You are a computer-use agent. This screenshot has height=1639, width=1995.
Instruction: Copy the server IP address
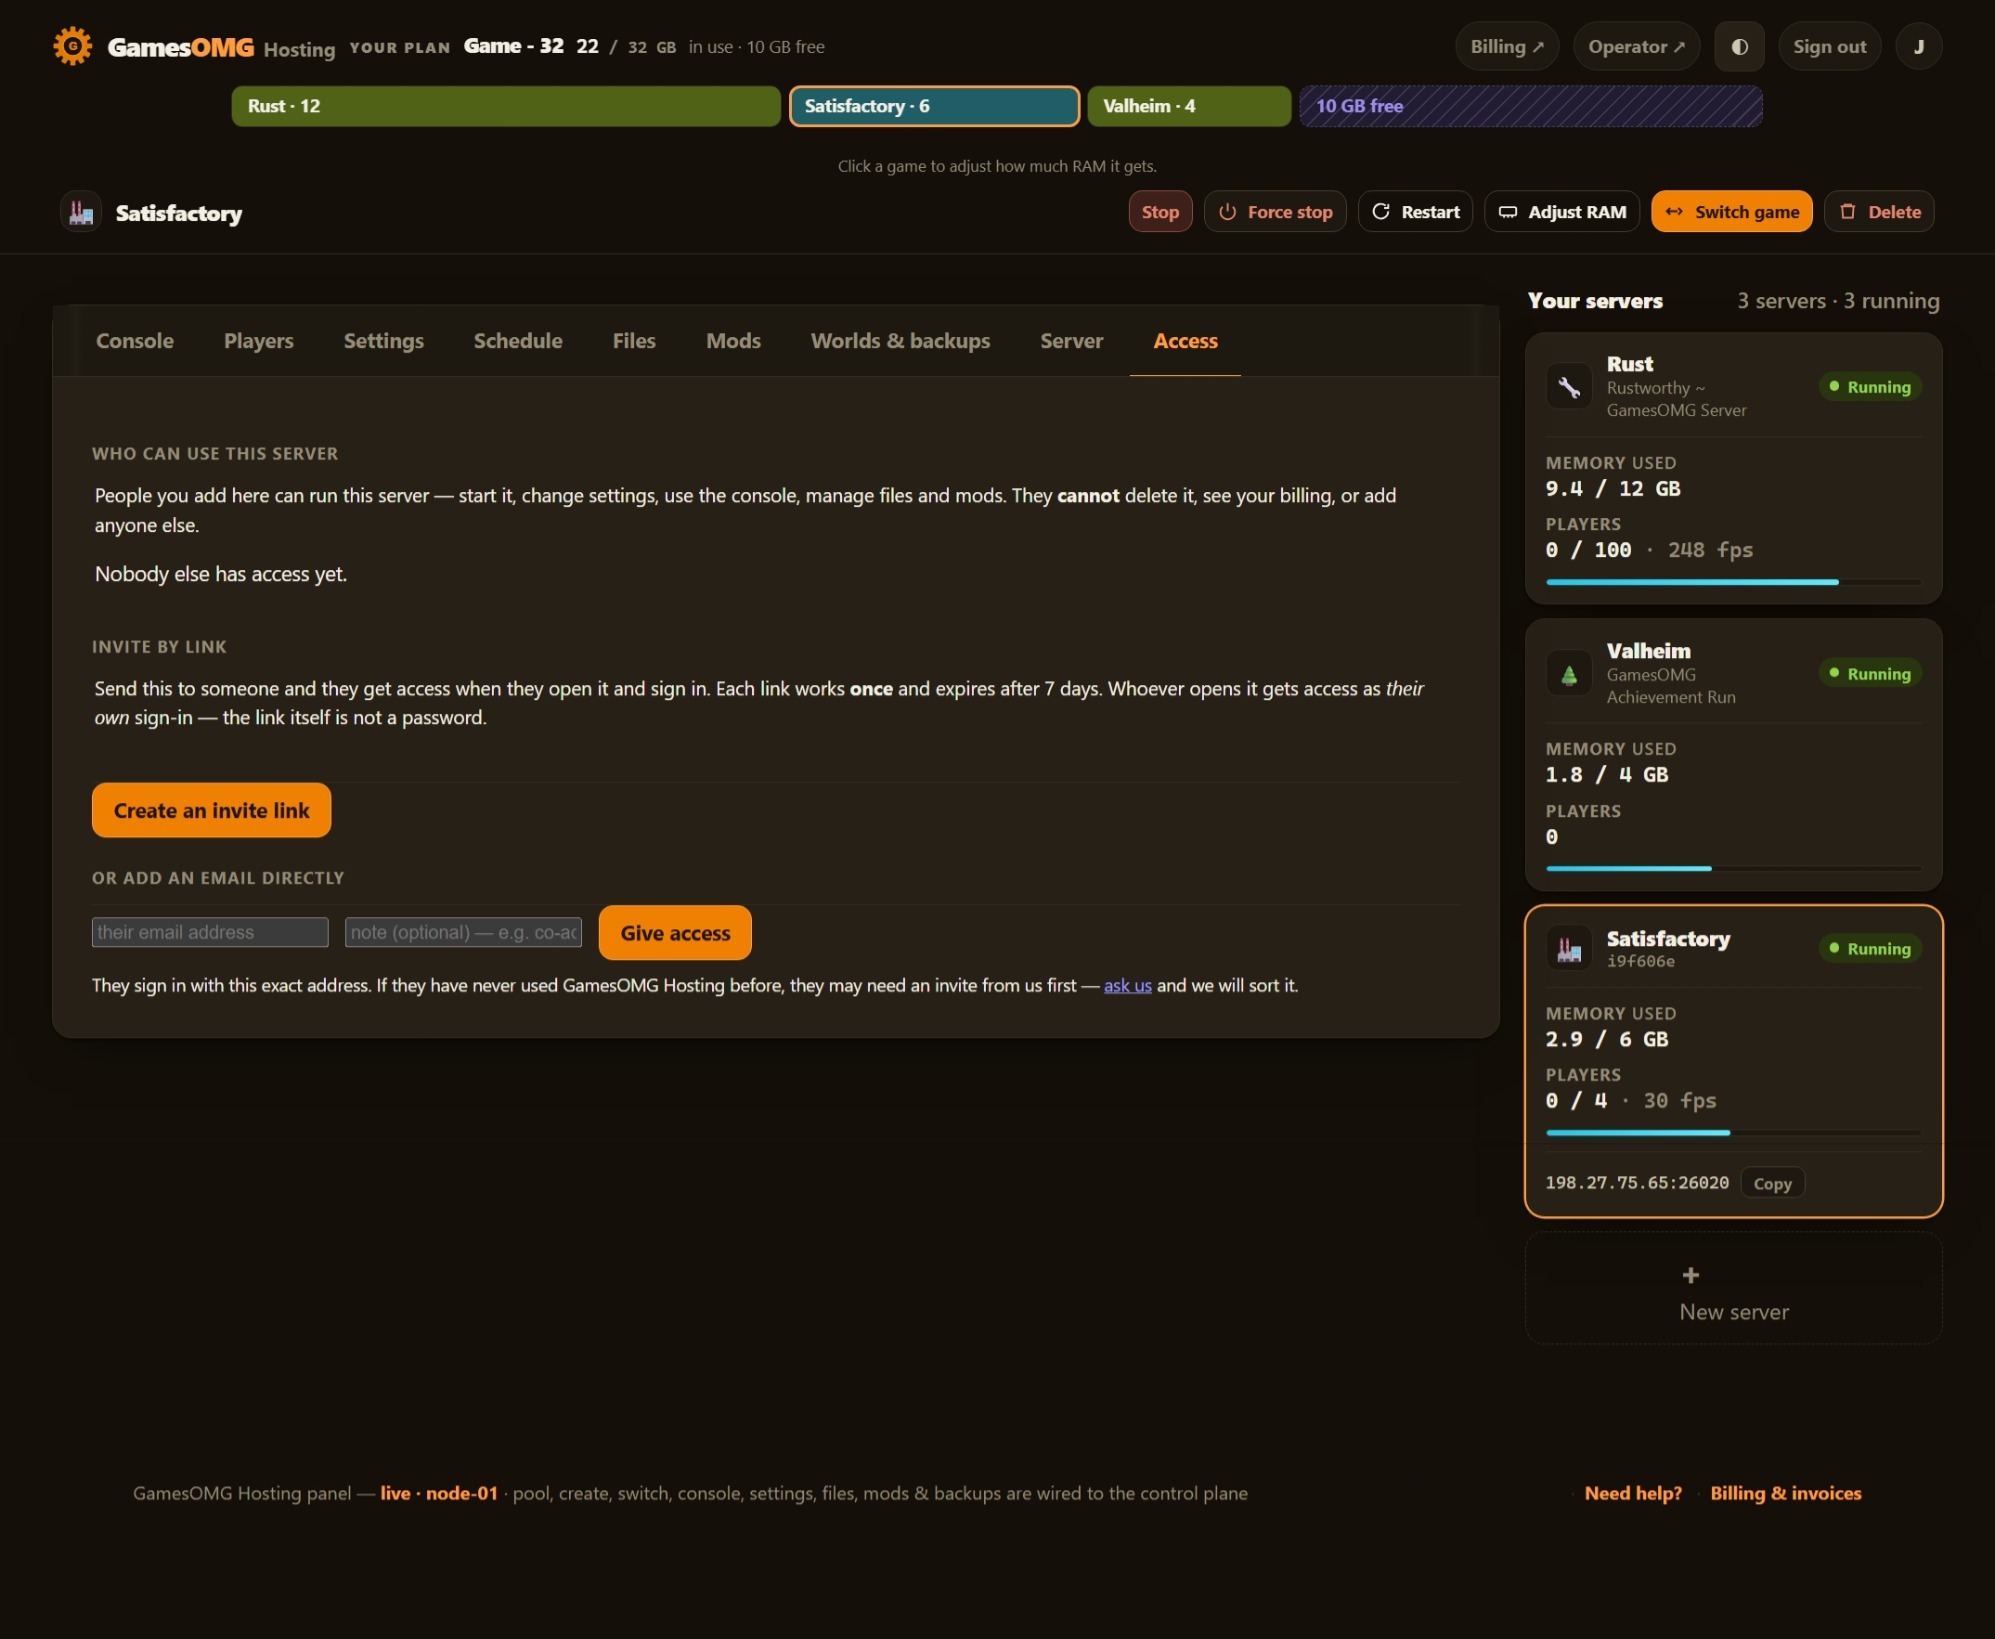pos(1772,1183)
